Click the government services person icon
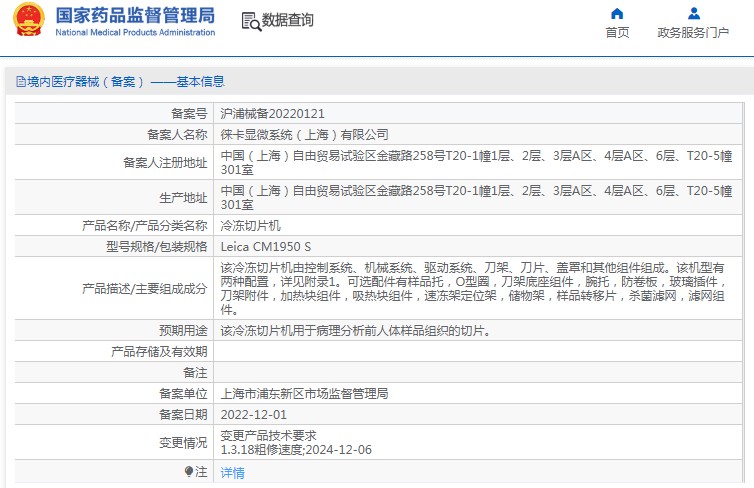This screenshot has width=754, height=488. (693, 13)
